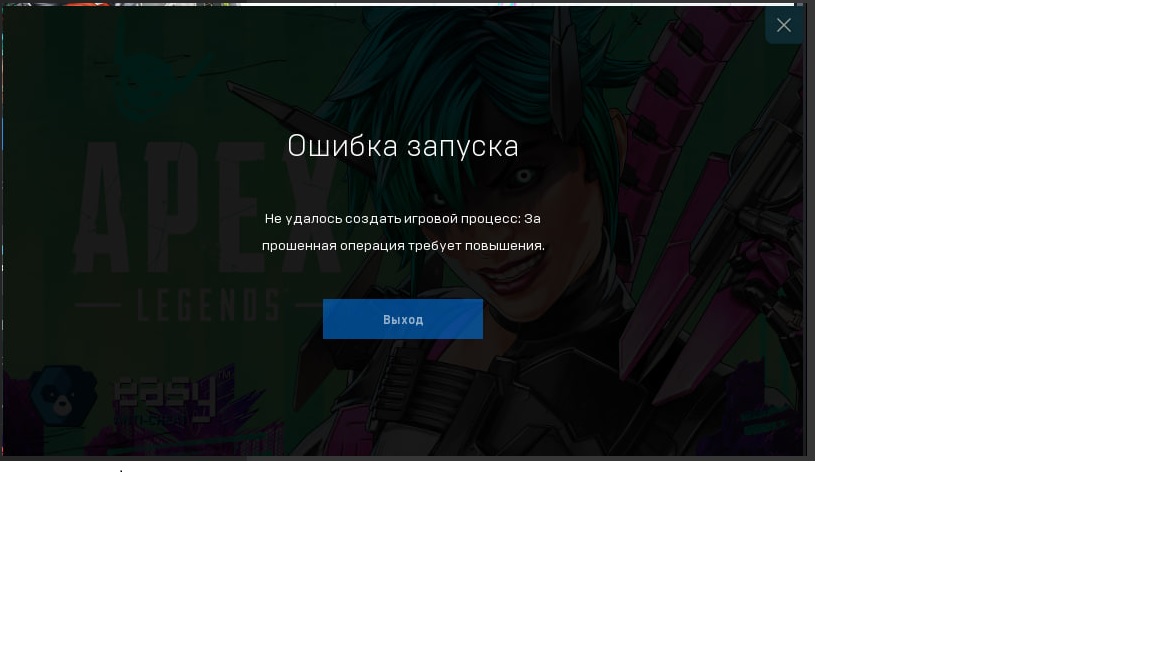The image size is (1152, 648).
Task: Click the 'Ошибка запуска' heading
Action: pyautogui.click(x=403, y=146)
